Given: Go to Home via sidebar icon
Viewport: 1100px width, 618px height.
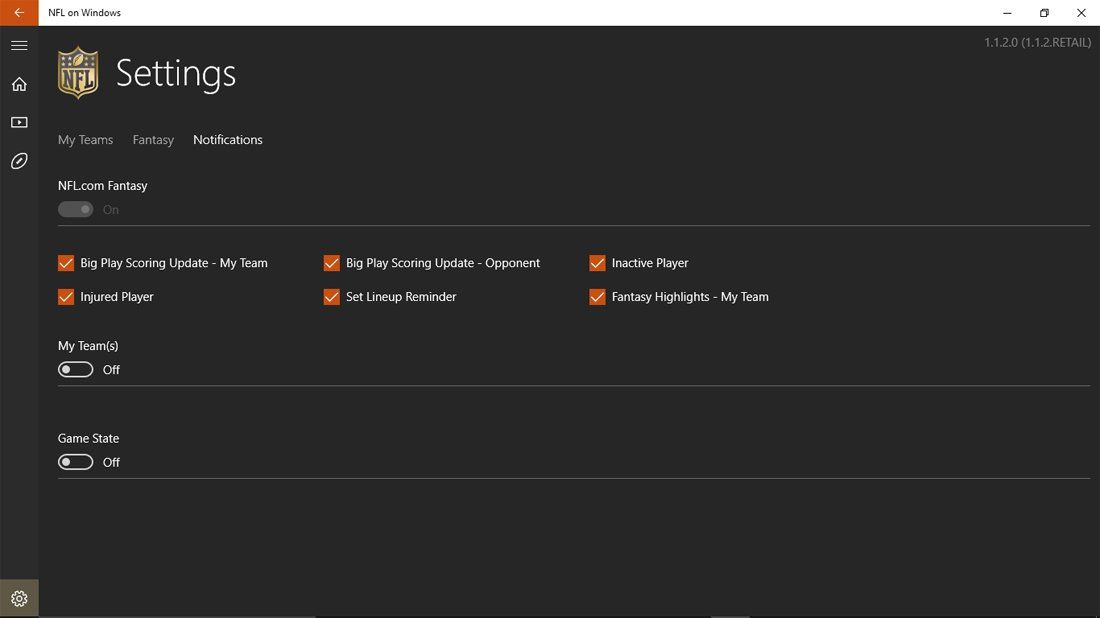Looking at the screenshot, I should click(19, 85).
